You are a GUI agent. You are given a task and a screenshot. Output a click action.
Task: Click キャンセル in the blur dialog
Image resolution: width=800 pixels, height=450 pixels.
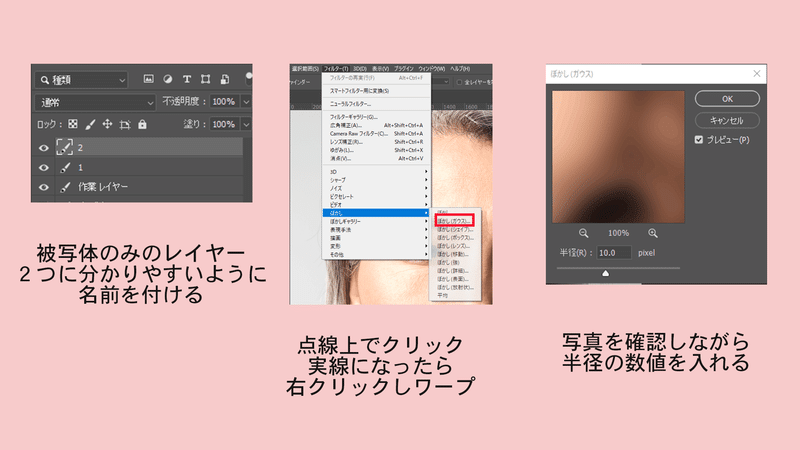coord(727,120)
